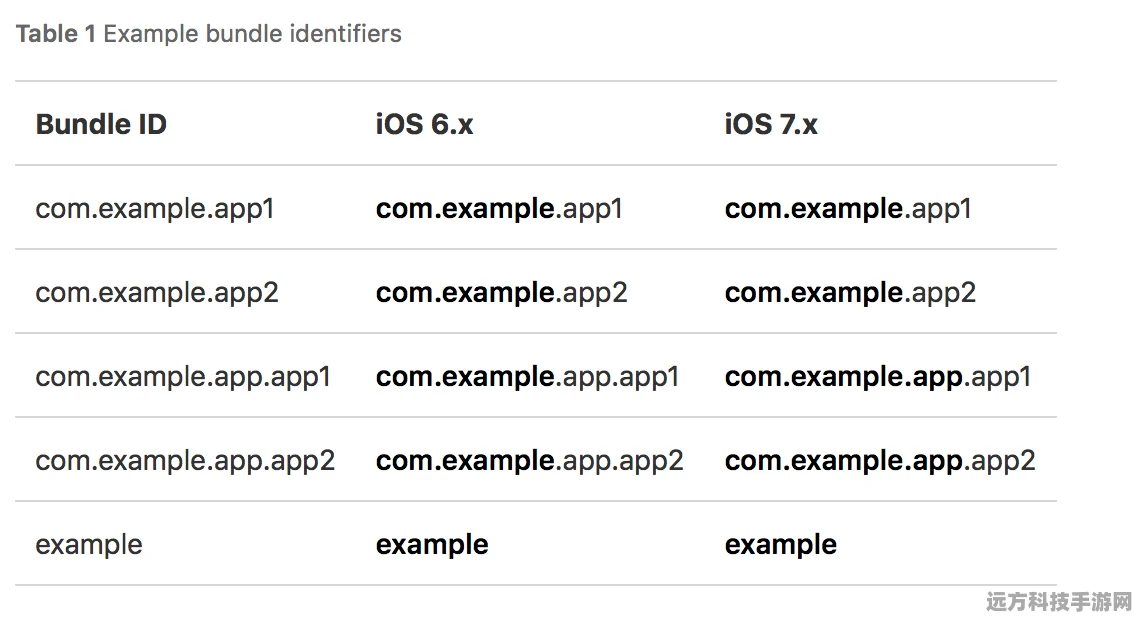The width and height of the screenshot is (1138, 620).
Task: Click plain example in Bundle ID column
Action: (89, 545)
